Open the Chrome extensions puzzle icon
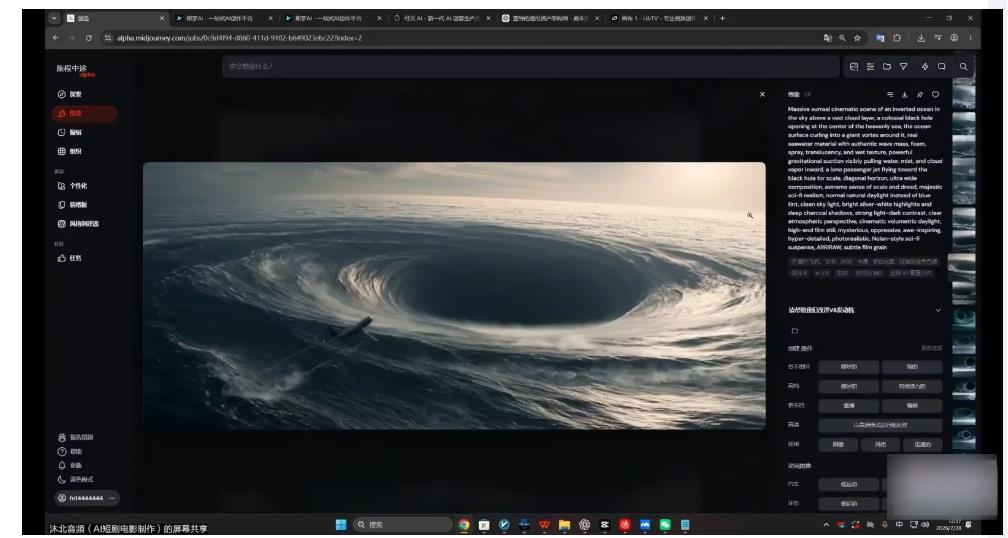Viewport: 1008px width, 538px height. point(897,38)
